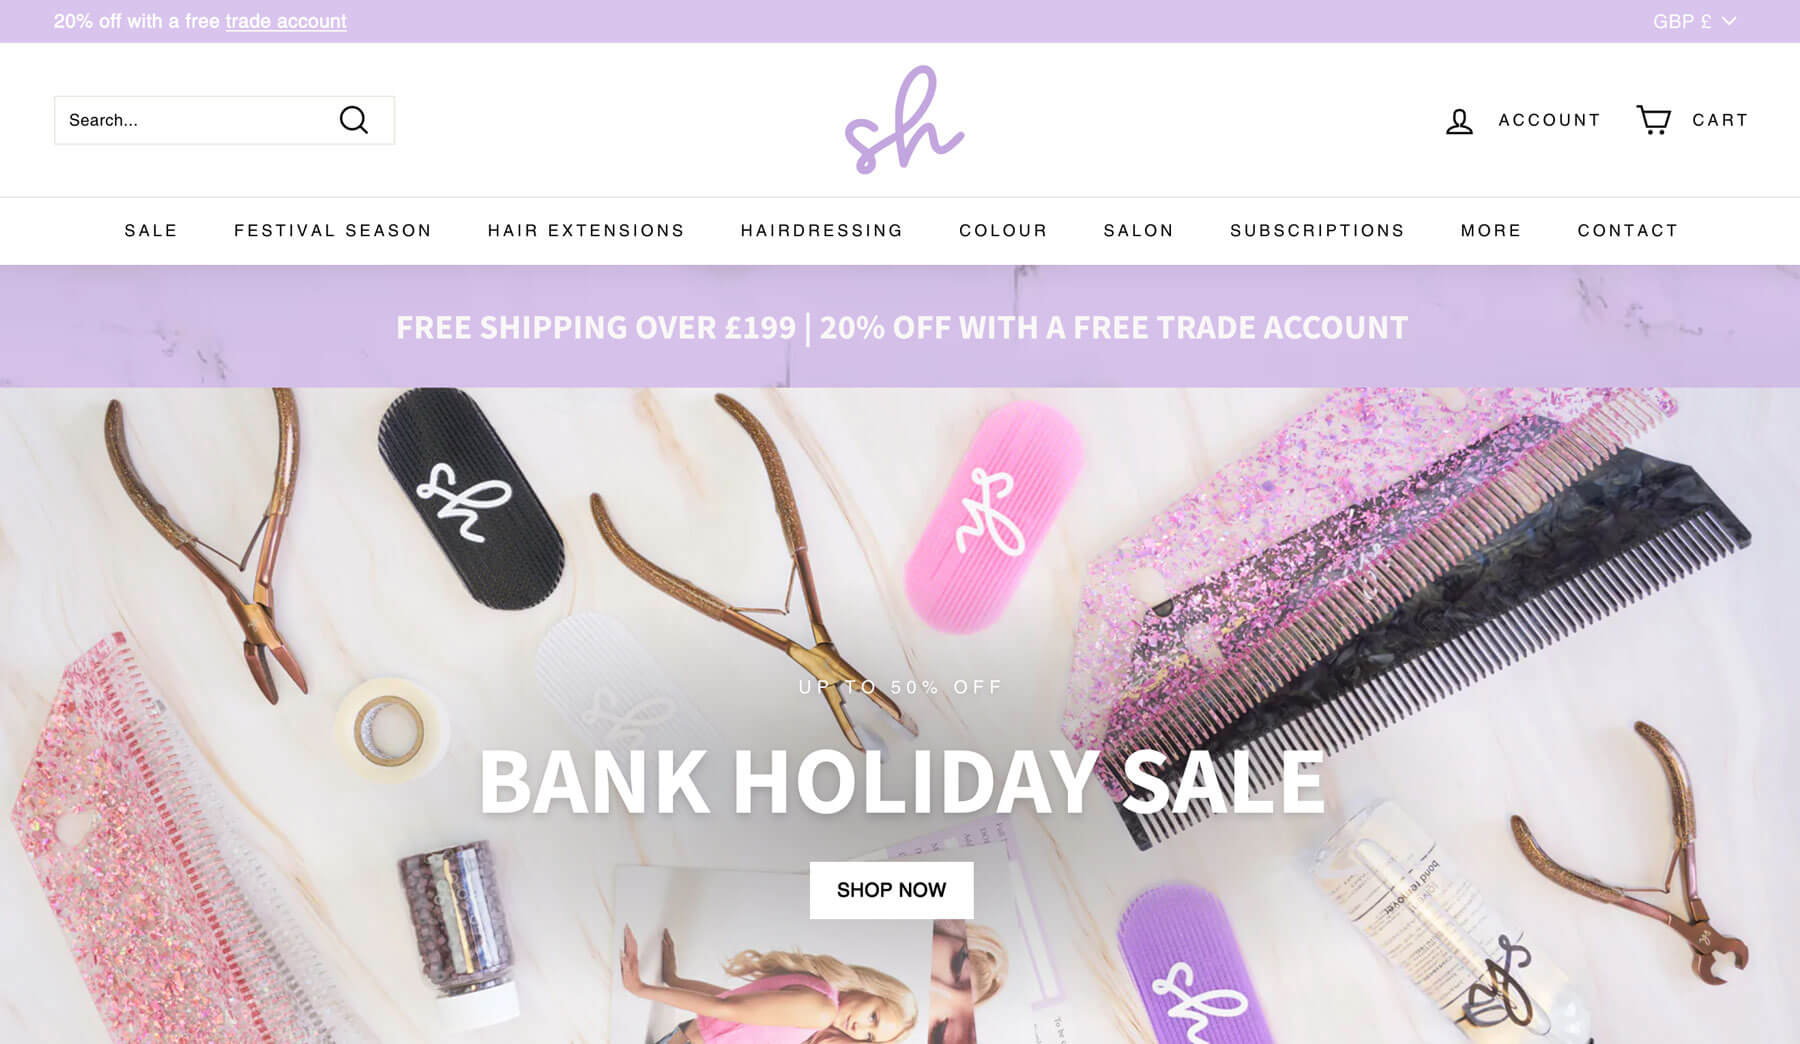
Task: Open the Festival Season menu
Action: (x=333, y=231)
